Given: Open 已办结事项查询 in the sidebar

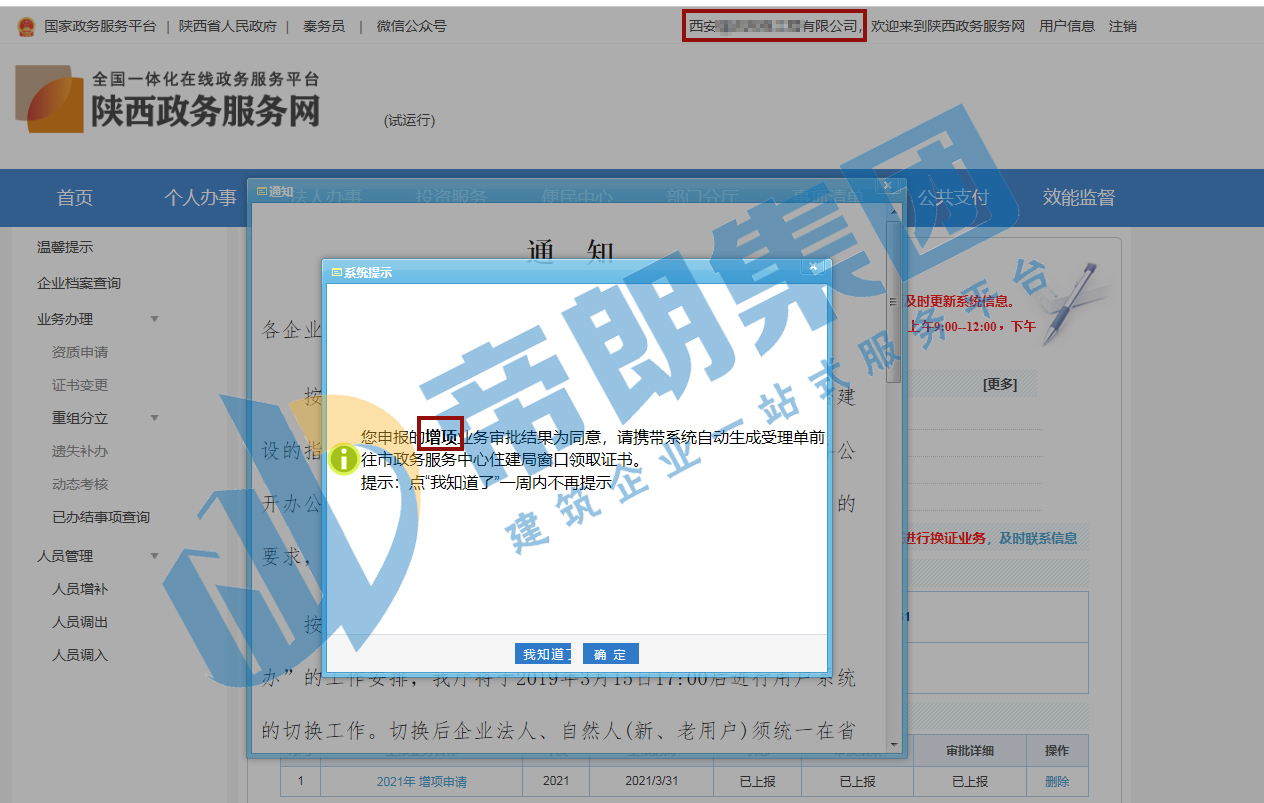Looking at the screenshot, I should (x=101, y=517).
